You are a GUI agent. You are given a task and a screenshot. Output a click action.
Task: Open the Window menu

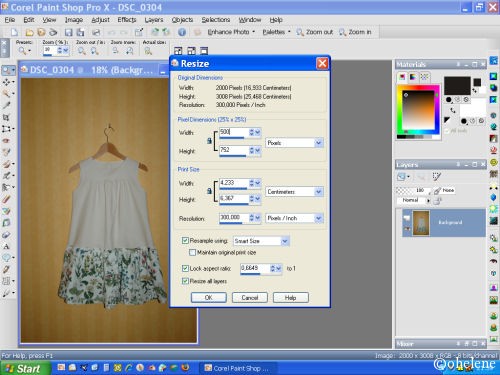point(250,20)
